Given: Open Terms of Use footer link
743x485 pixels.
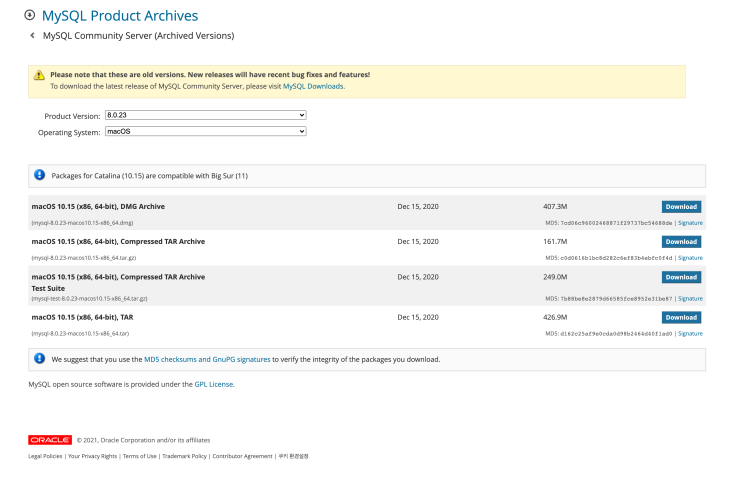Looking at the screenshot, I should [139, 456].
